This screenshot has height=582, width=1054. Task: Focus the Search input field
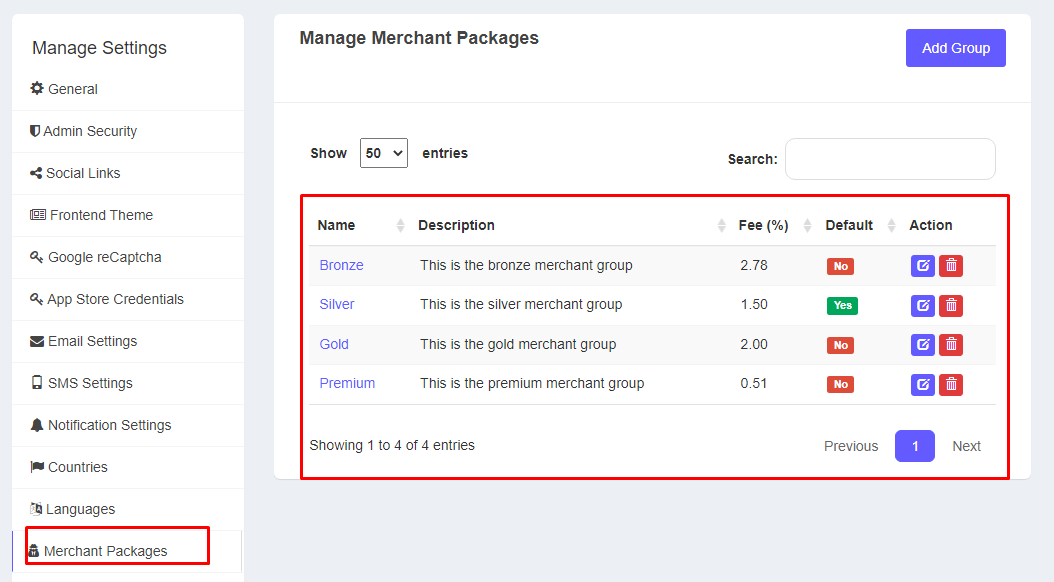click(x=890, y=159)
